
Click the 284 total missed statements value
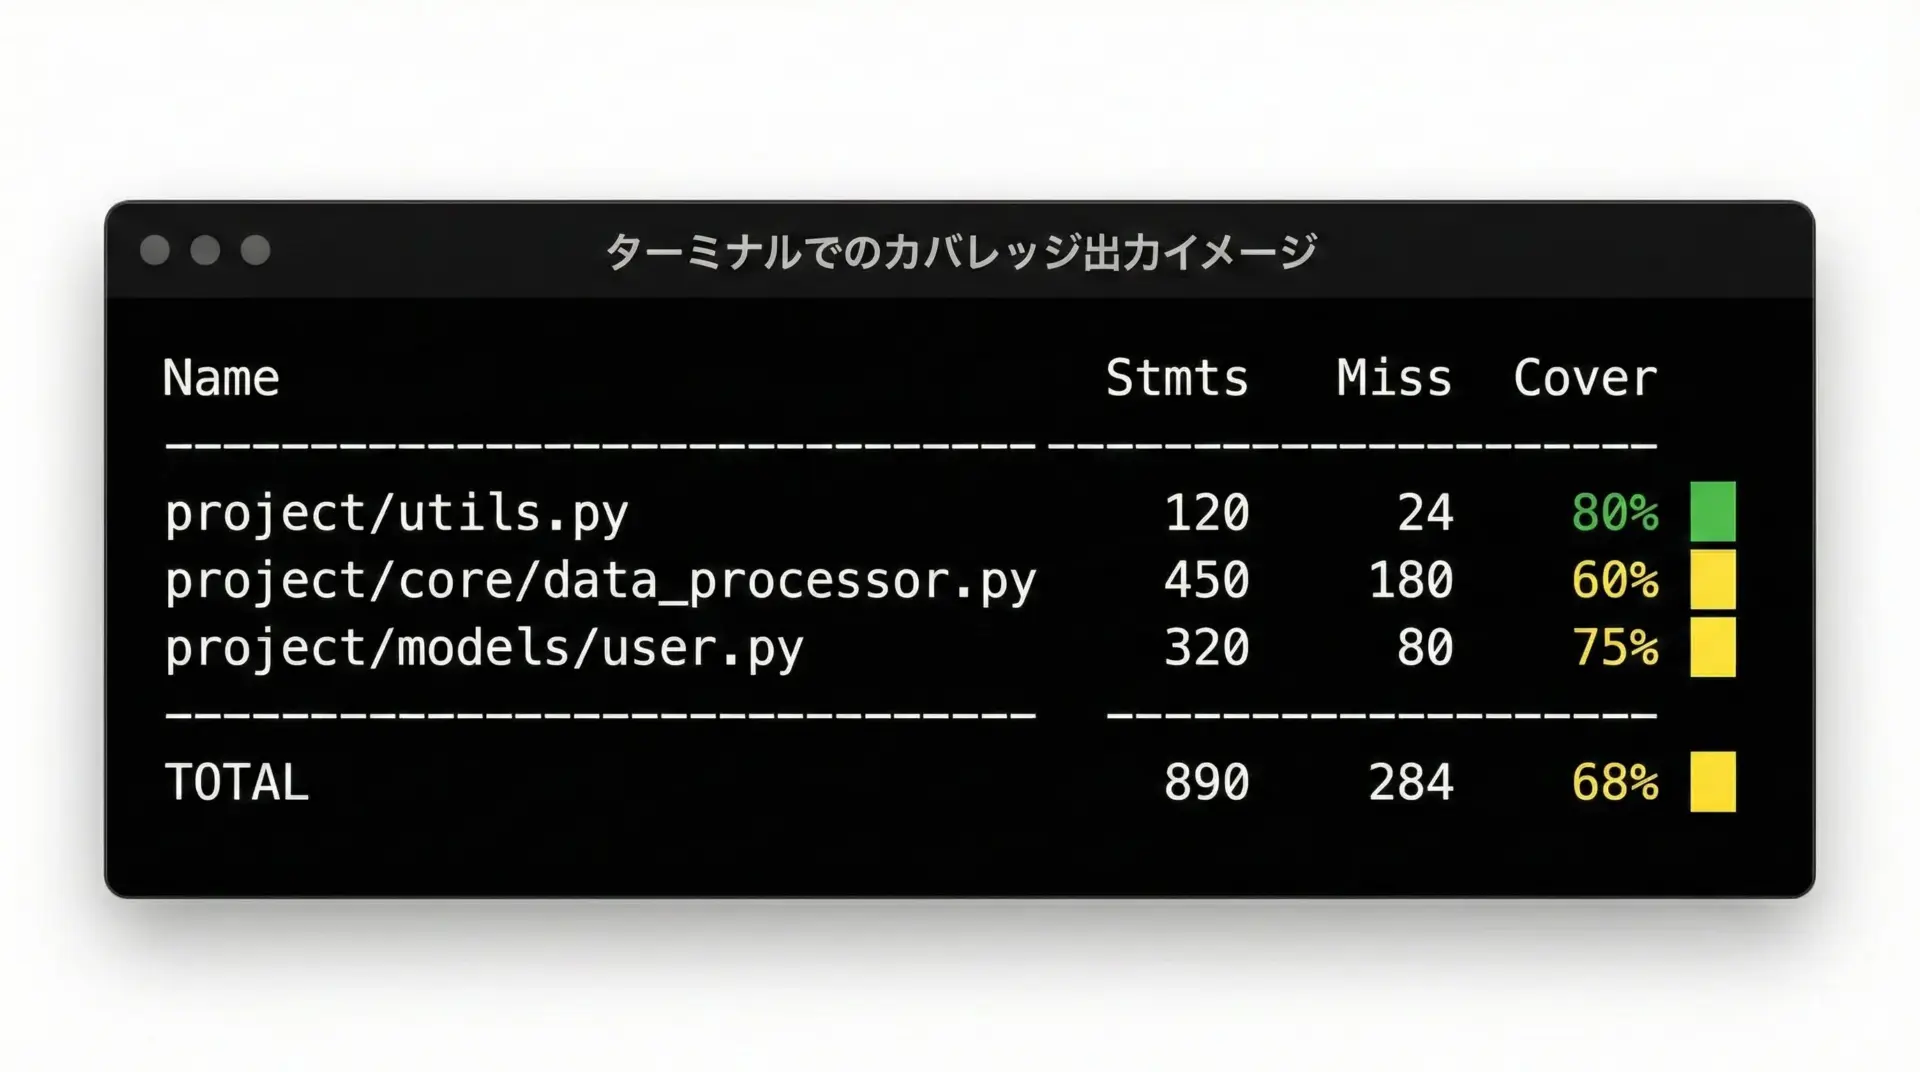1410,783
